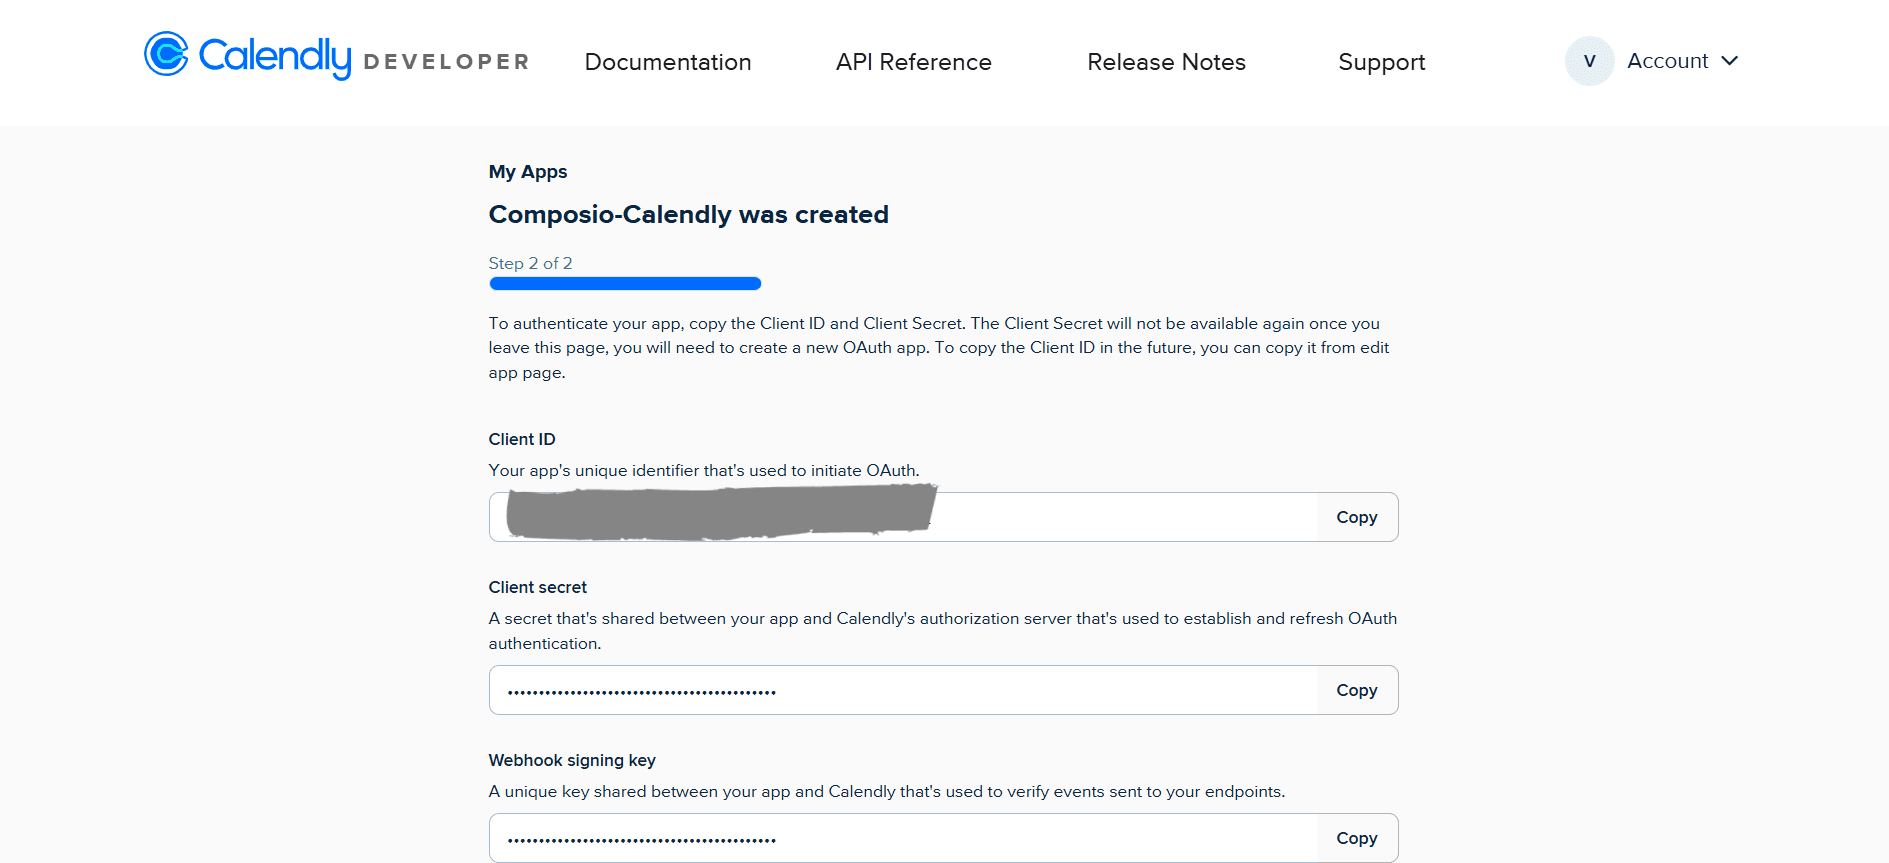Open the API Reference page
Image resolution: width=1889 pixels, height=863 pixels.
tap(914, 62)
